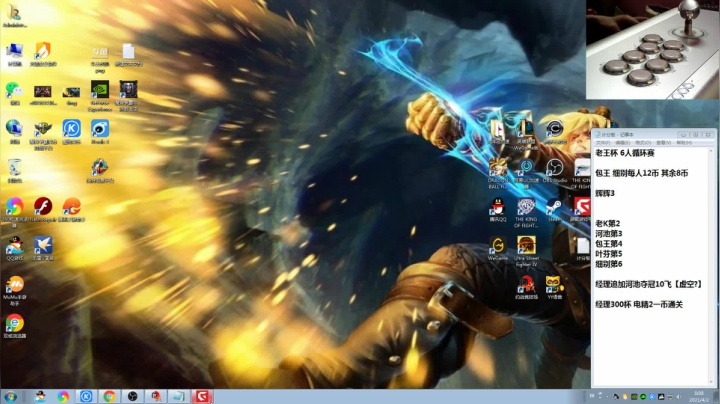Launch NVIDIA GeForce Experience shortcut

pos(100,95)
